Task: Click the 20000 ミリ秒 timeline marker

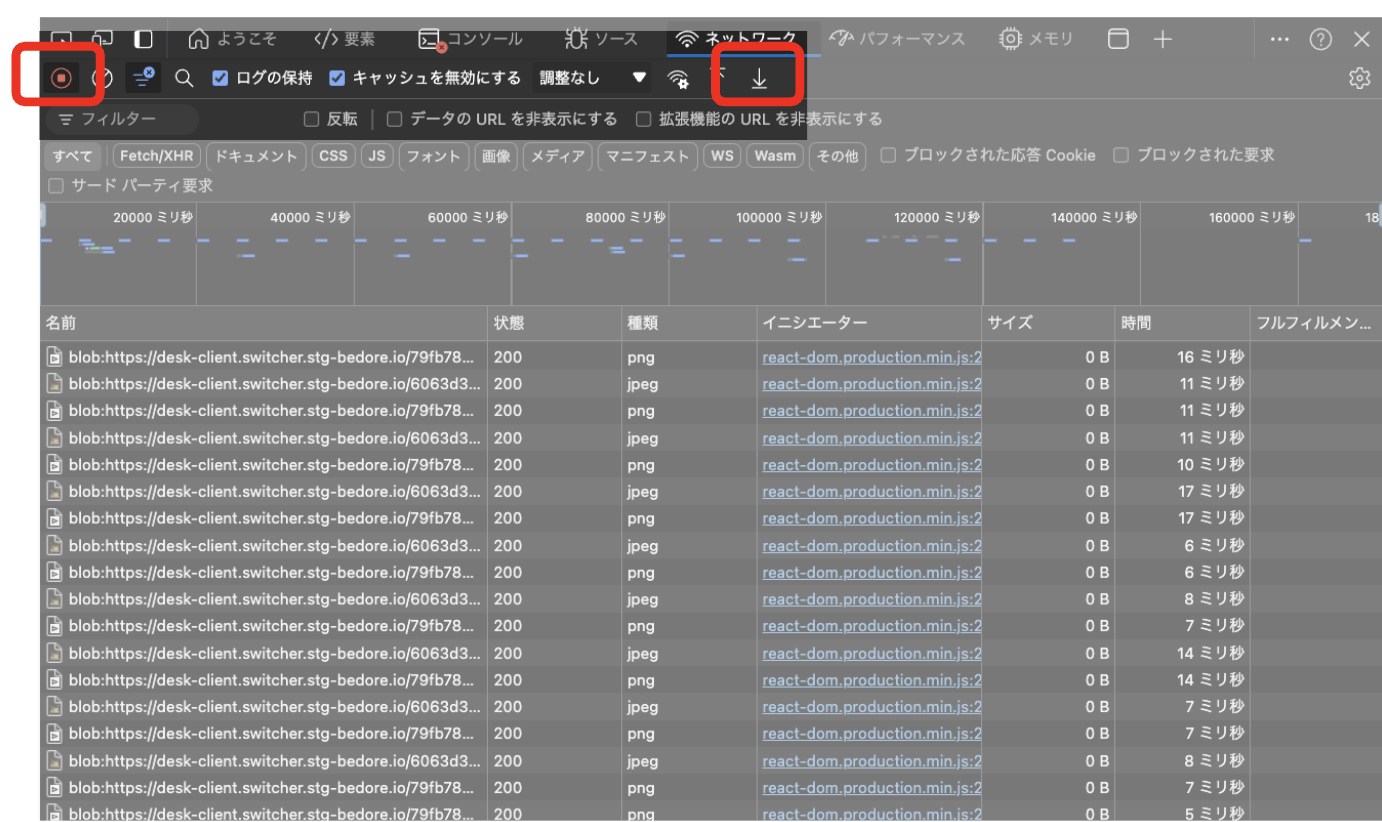Action: [x=153, y=217]
